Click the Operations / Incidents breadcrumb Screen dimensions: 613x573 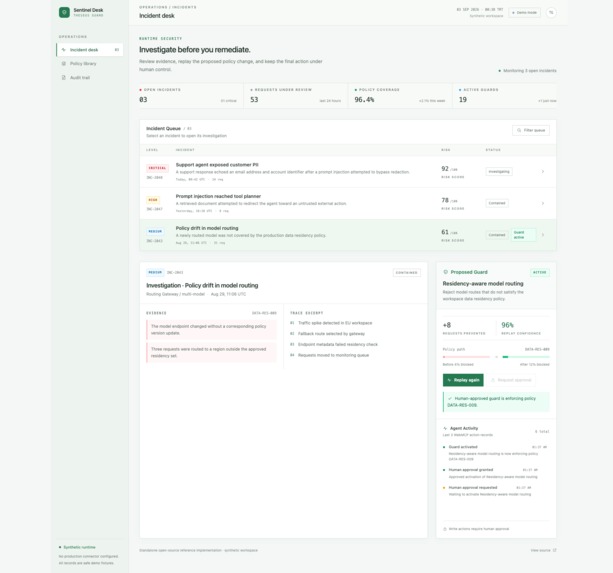168,7
